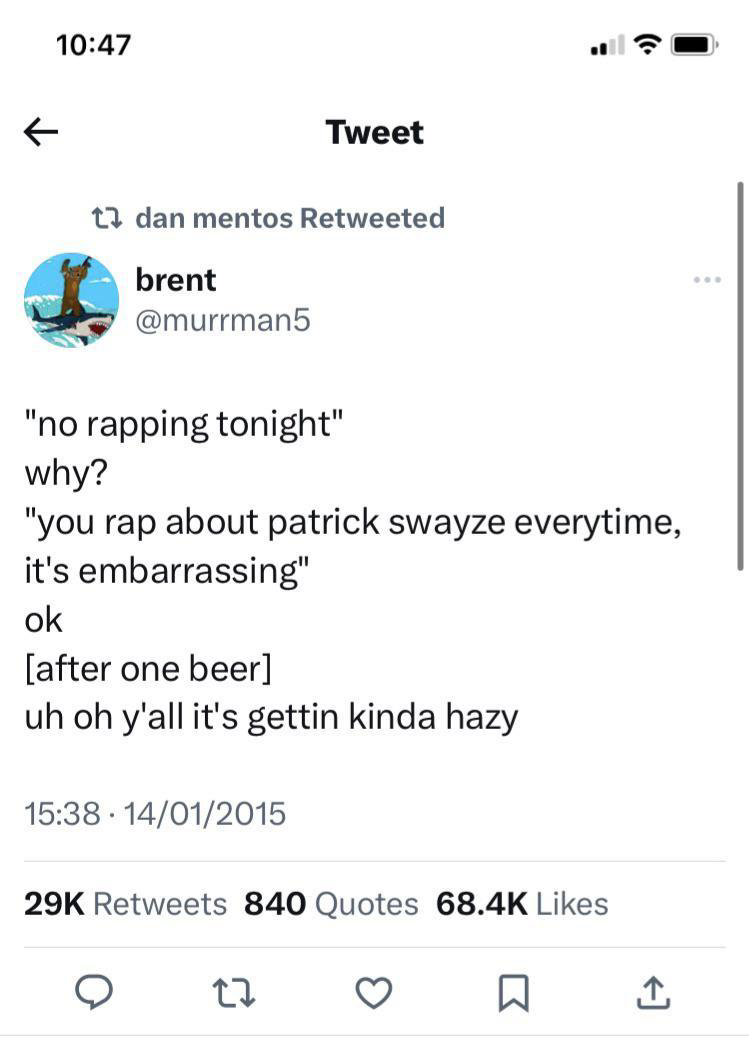The height and width of the screenshot is (1039, 749).
Task: Tap the retweet icon below the tweet
Action: pyautogui.click(x=236, y=992)
